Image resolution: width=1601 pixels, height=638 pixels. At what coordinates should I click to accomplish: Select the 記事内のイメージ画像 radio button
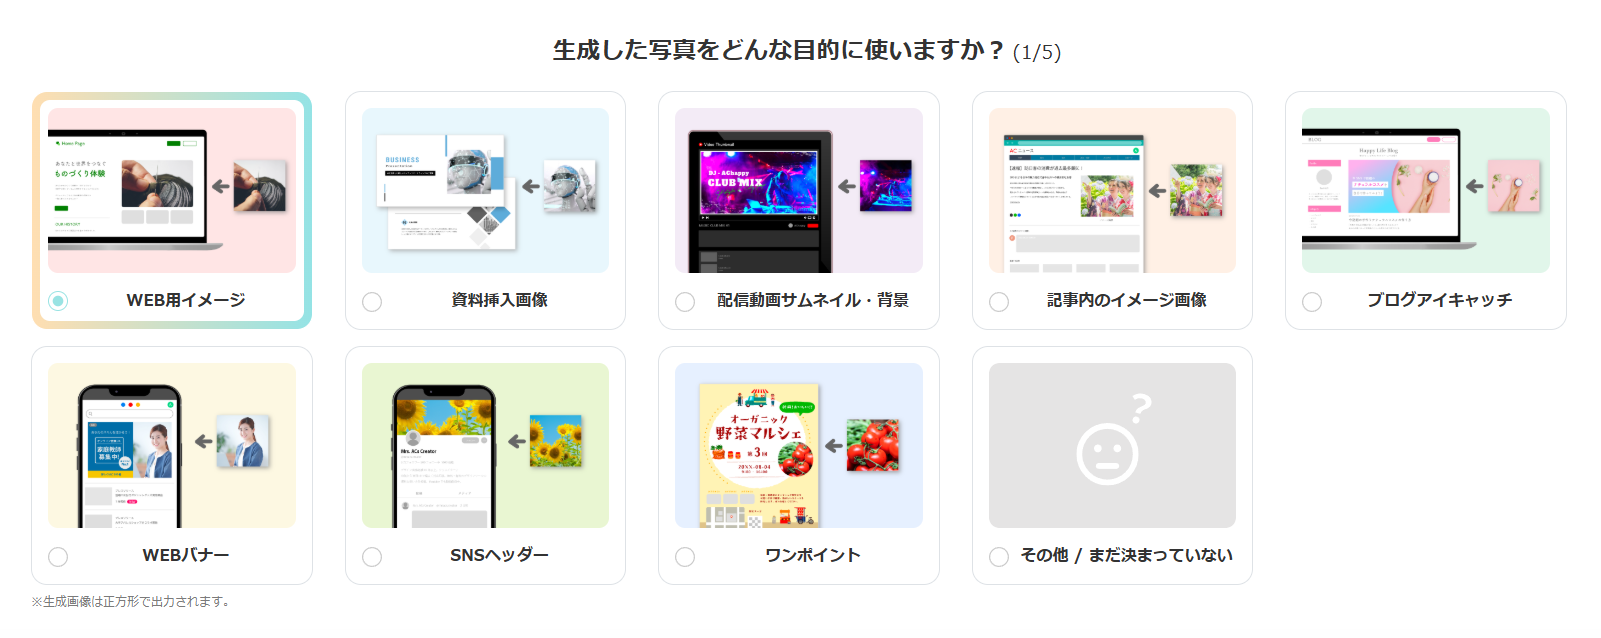pos(999,302)
